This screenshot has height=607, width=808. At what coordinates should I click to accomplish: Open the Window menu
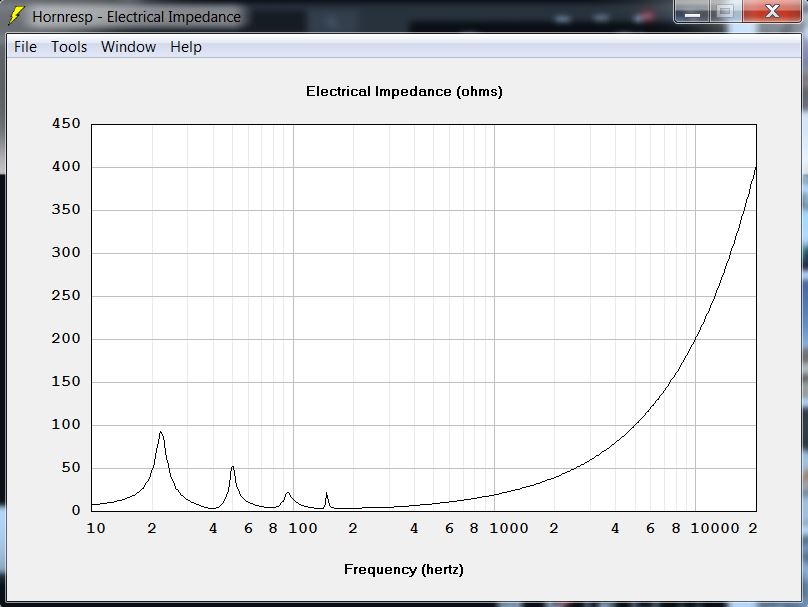pos(128,47)
